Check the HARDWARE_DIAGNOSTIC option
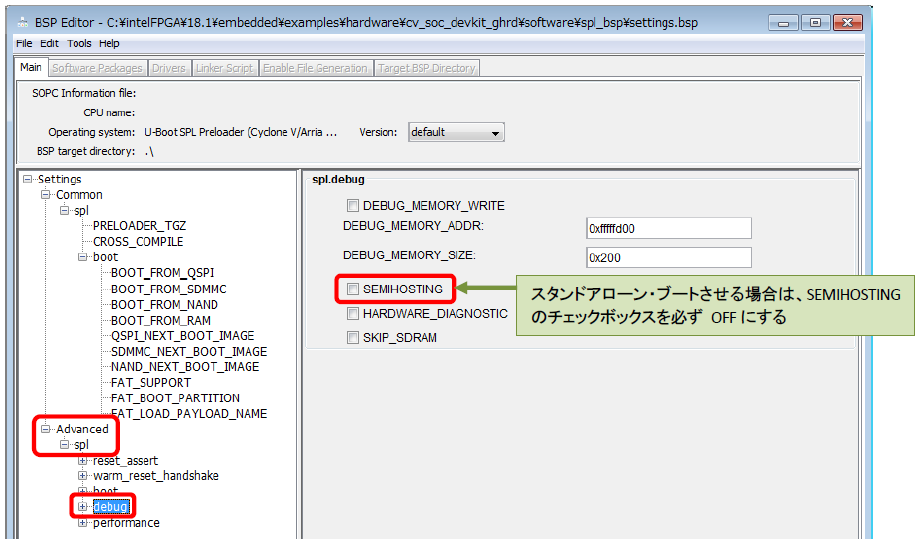 pos(352,314)
